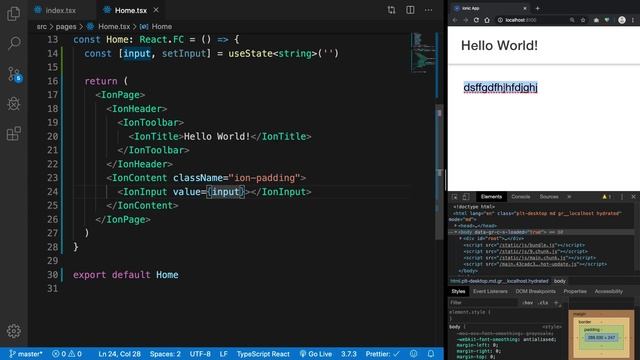Toggle the :hov element state button

tap(527, 303)
